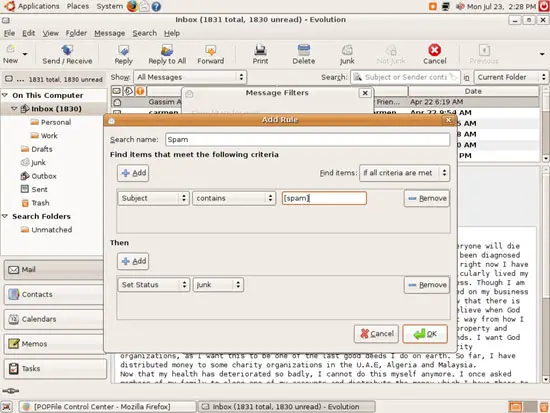This screenshot has height=413, width=550.
Task: Open the Help launcher in the top panel
Action: point(156,7)
